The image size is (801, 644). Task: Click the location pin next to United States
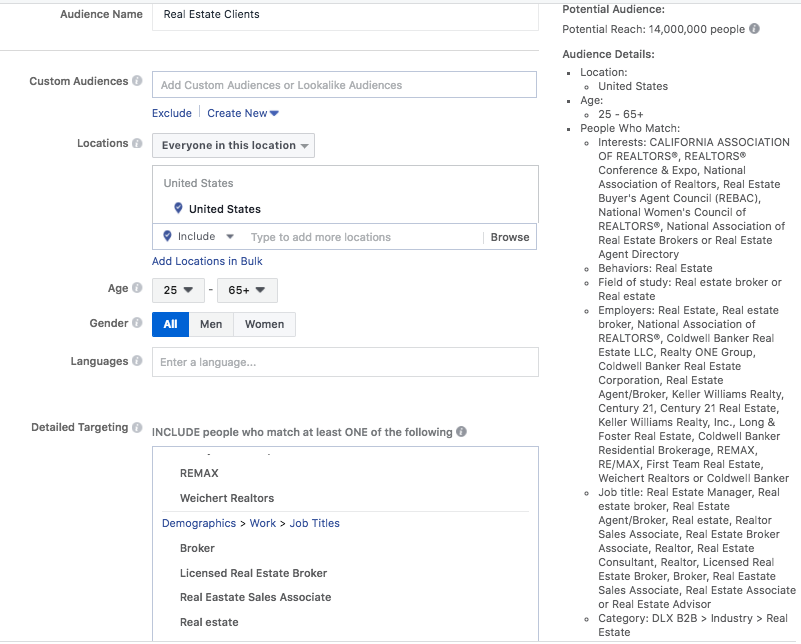pyautogui.click(x=178, y=208)
